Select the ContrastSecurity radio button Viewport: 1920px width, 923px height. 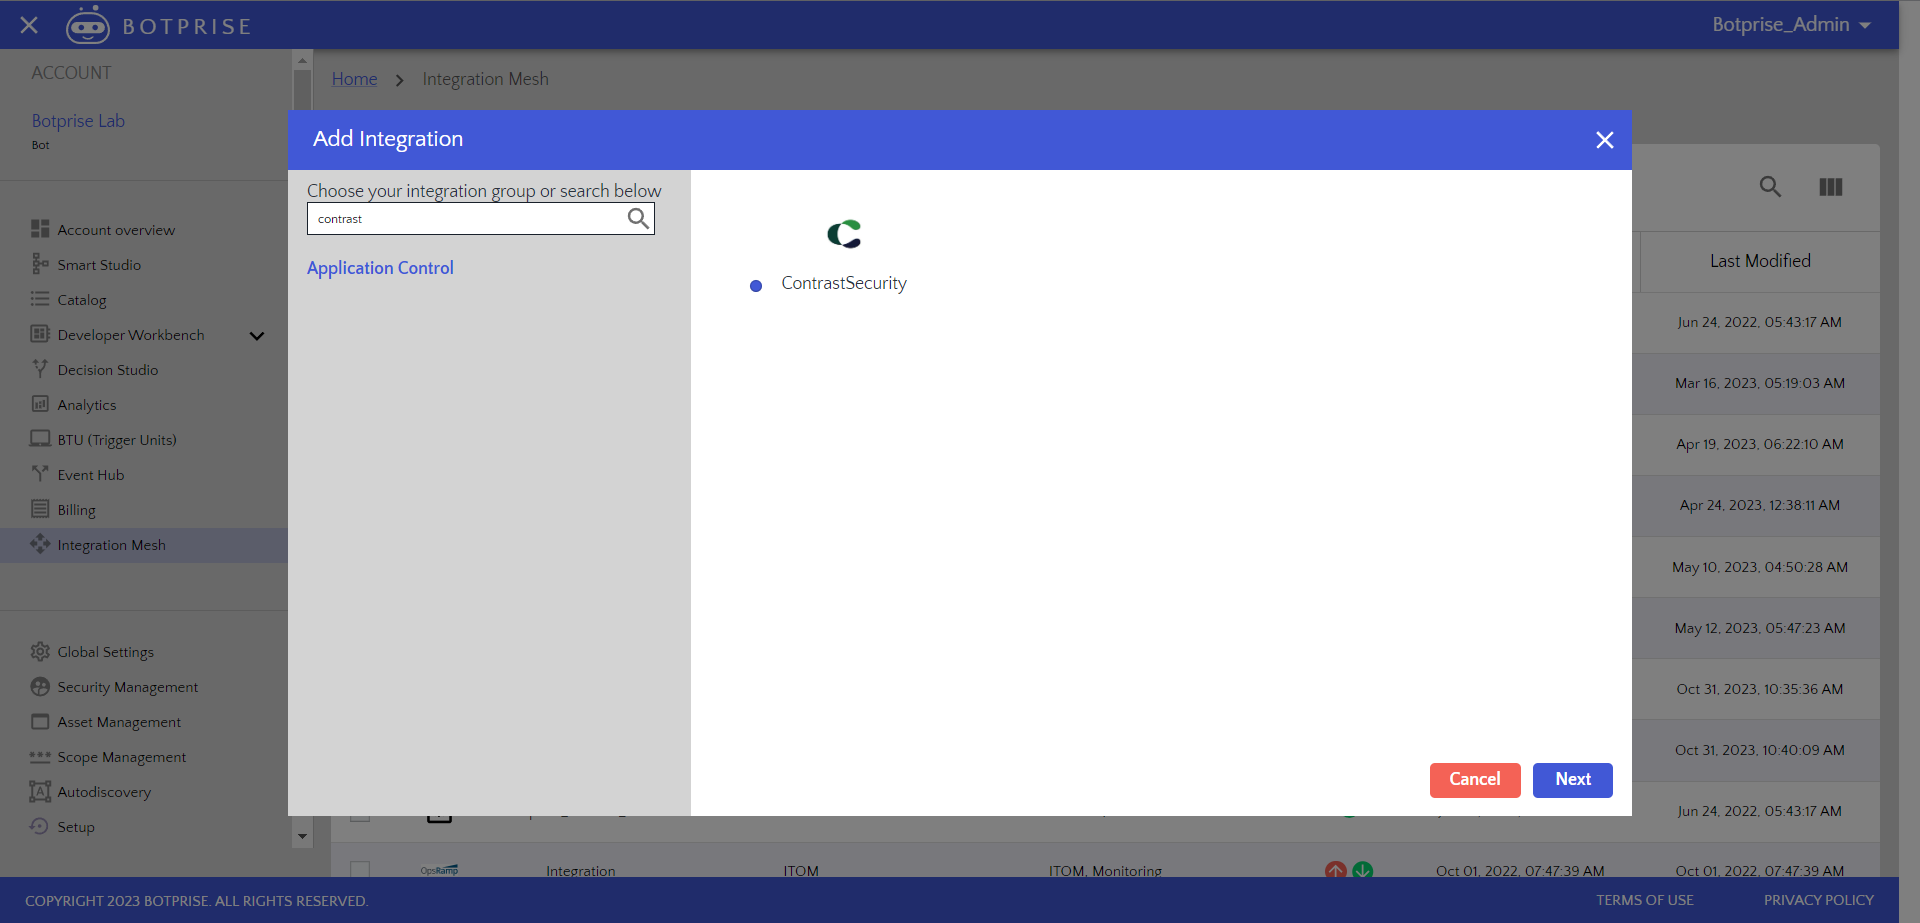[x=756, y=286]
